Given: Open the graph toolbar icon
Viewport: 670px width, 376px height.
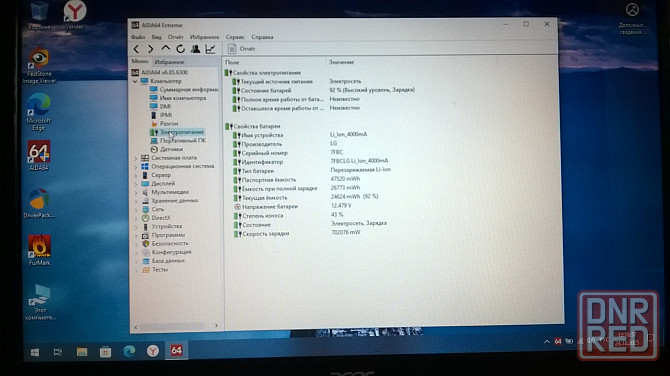Looking at the screenshot, I should coord(210,49).
